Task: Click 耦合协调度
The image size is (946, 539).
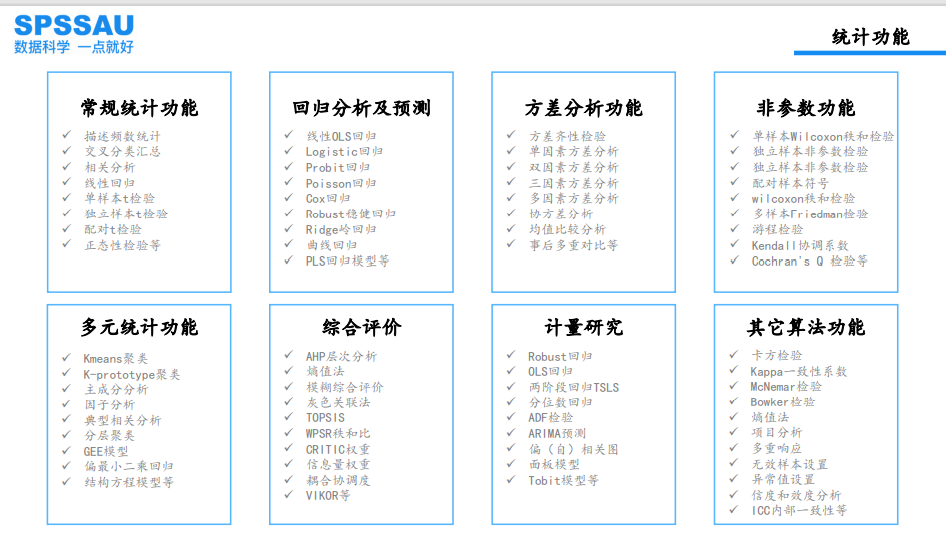Action: (x=338, y=480)
